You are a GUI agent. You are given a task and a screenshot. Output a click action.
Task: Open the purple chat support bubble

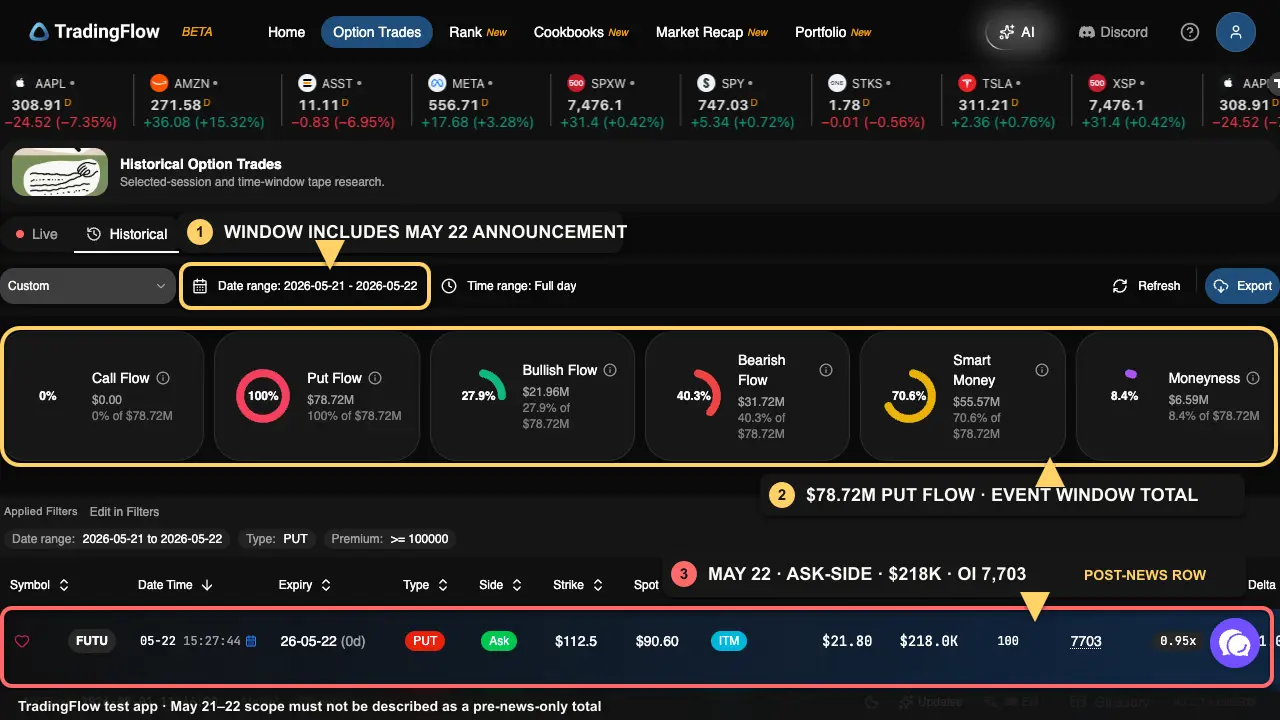coord(1236,643)
